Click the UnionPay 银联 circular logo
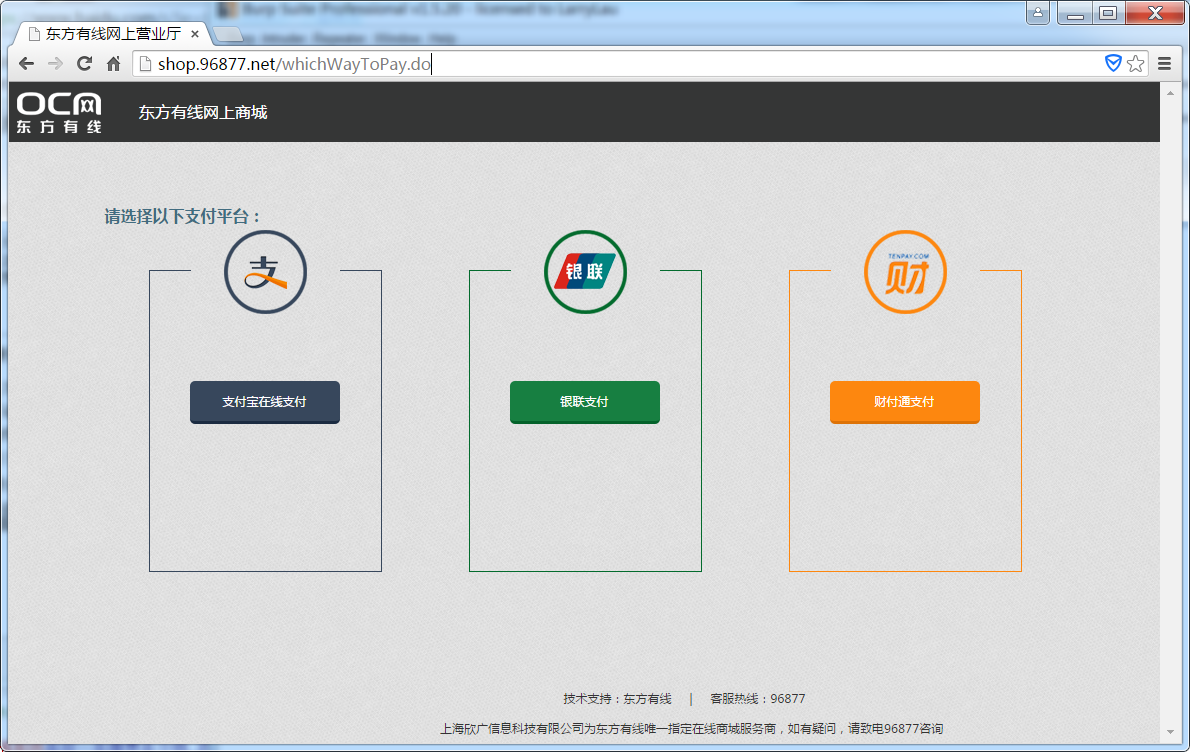 (585, 272)
